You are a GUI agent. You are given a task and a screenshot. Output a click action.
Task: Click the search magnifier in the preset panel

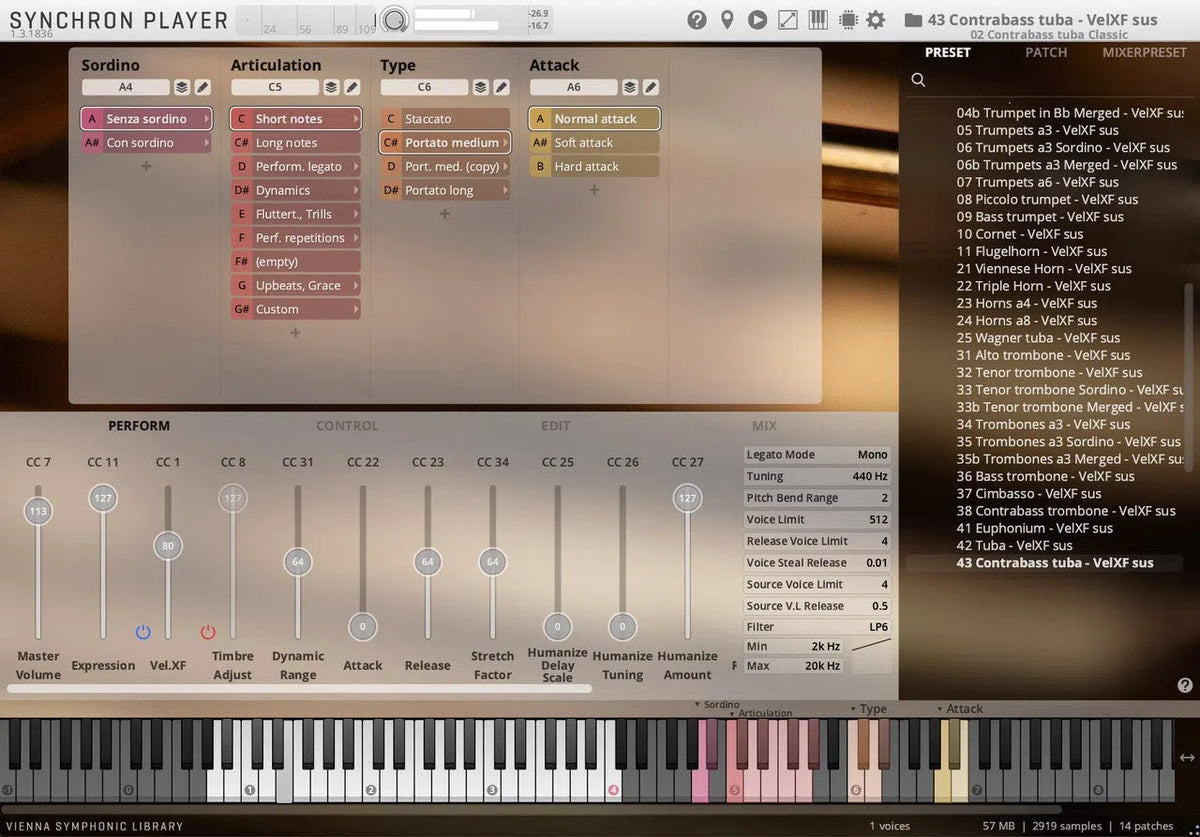[x=918, y=79]
